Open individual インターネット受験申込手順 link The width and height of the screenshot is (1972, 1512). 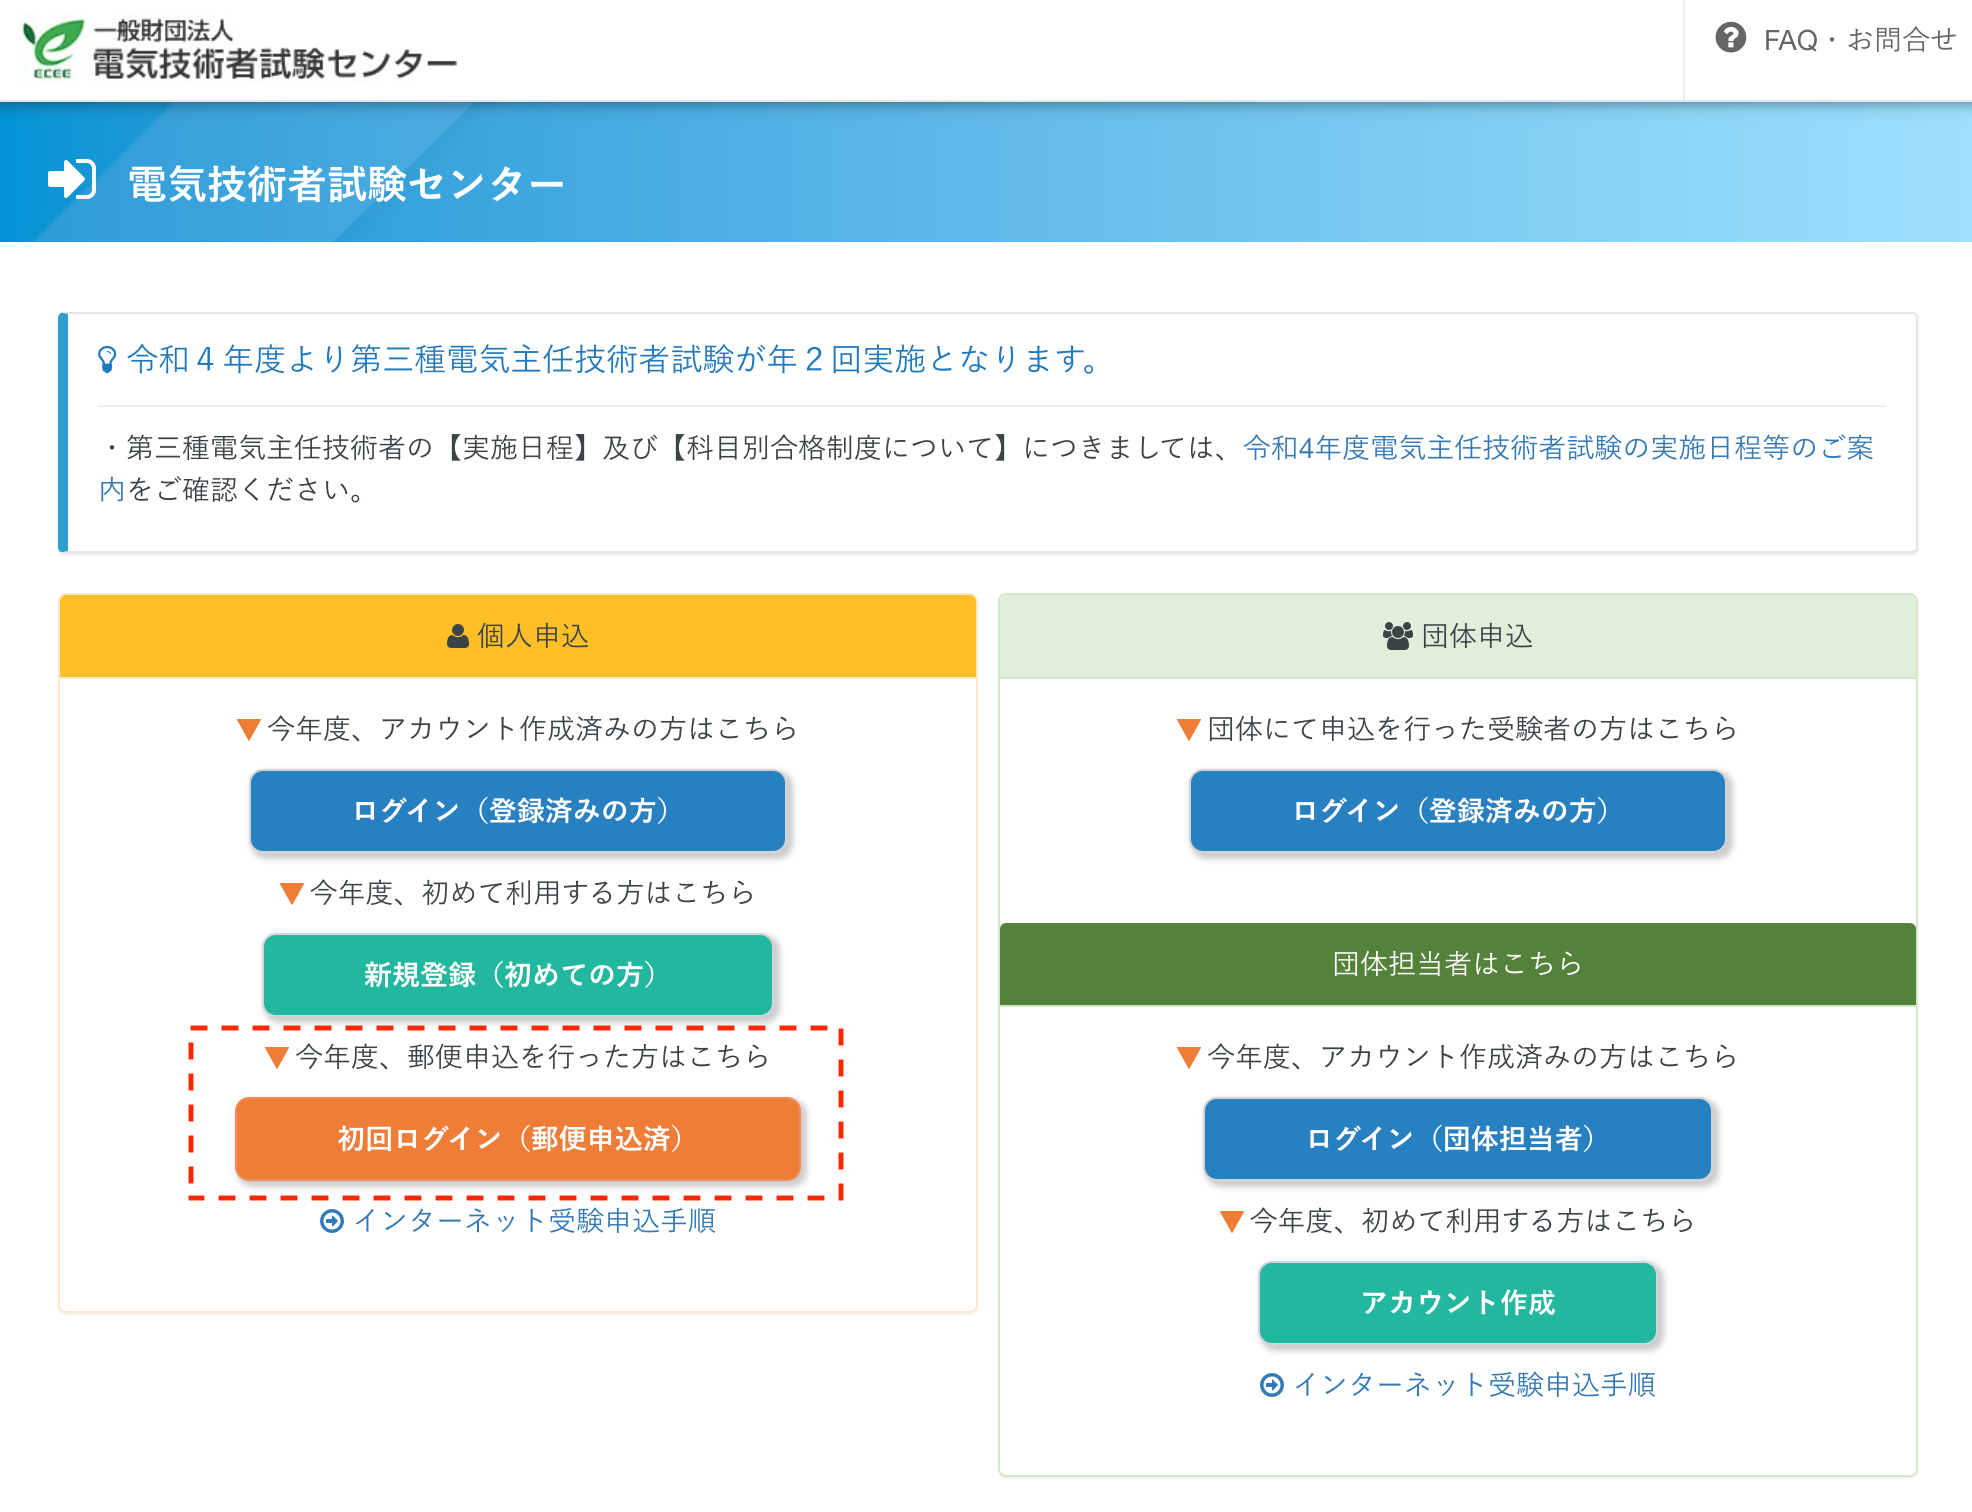pos(534,1221)
